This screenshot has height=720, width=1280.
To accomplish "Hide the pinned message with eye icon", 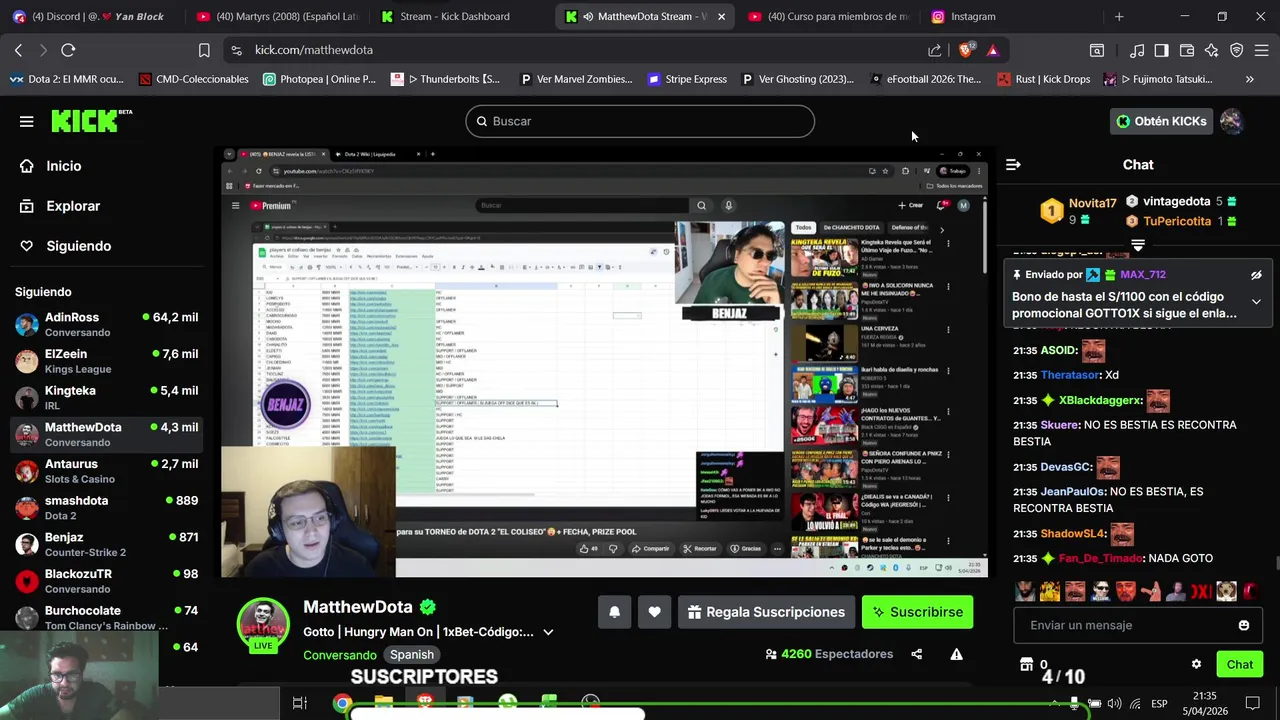I will click(x=1256, y=275).
